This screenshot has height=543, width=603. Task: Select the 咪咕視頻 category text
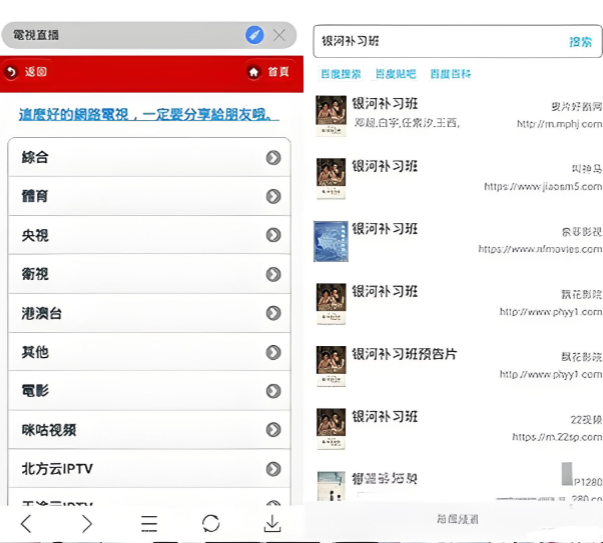pyautogui.click(x=49, y=430)
